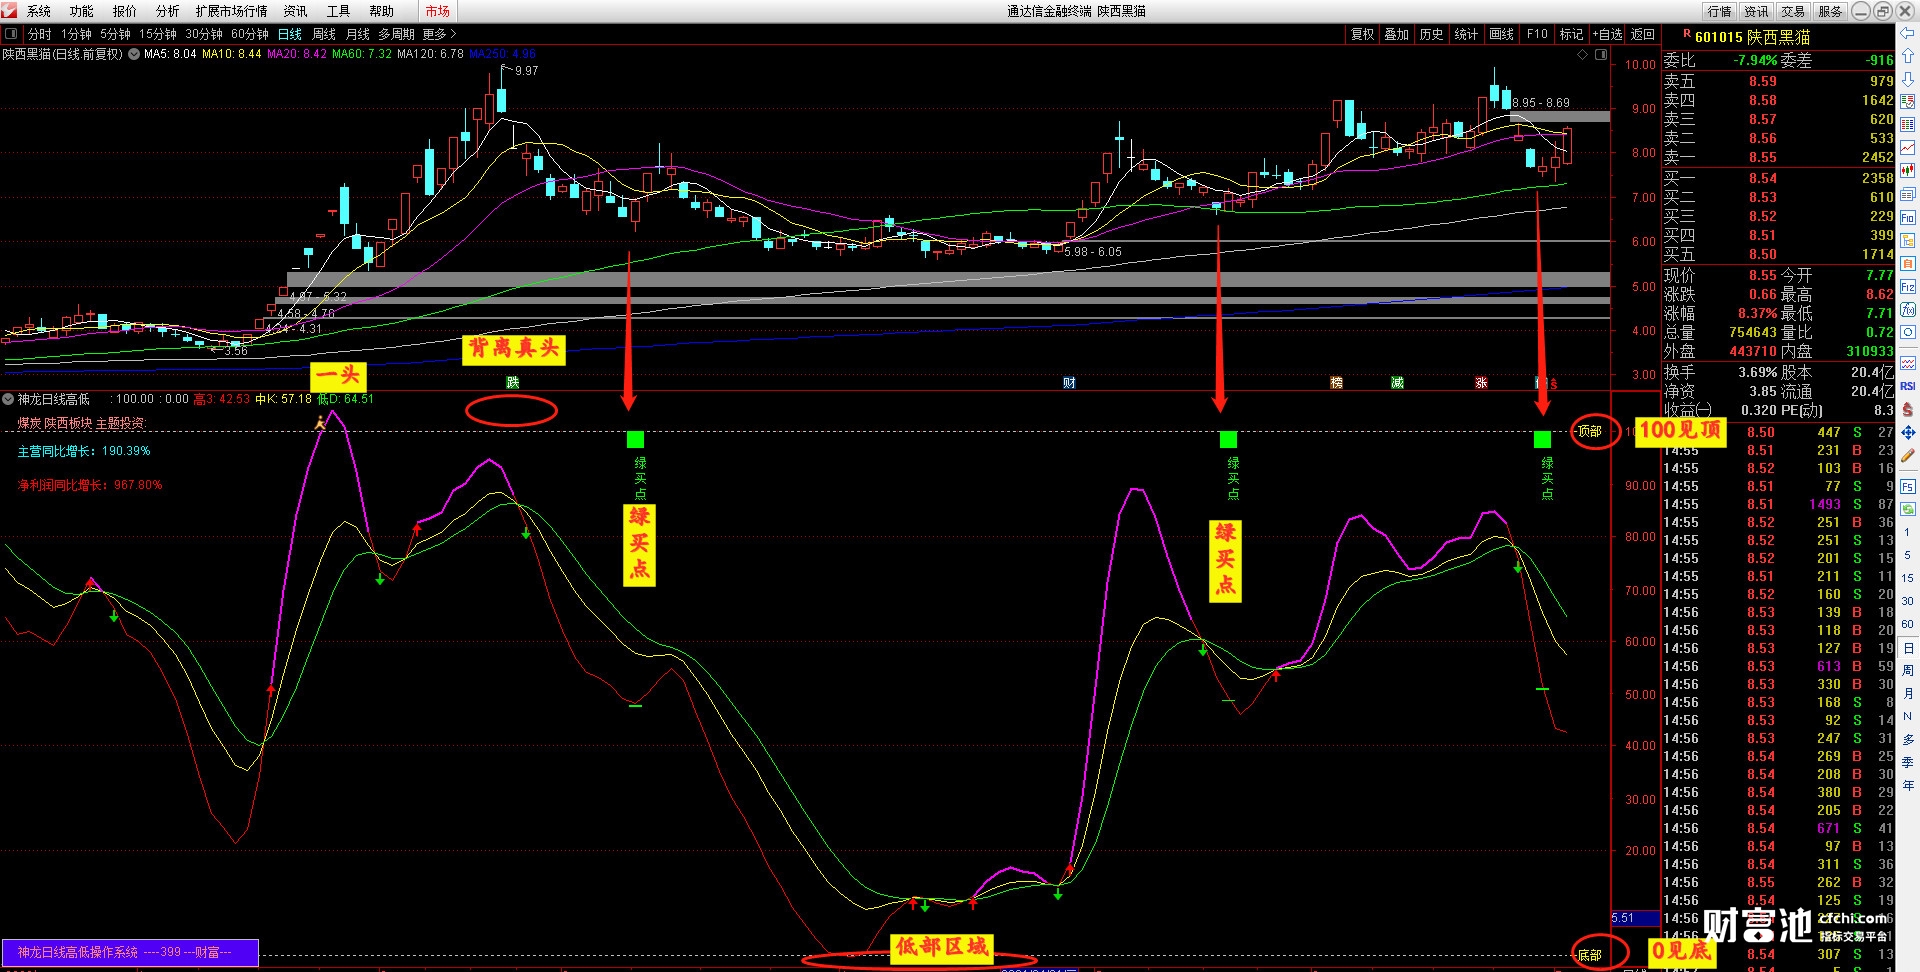The height and width of the screenshot is (972, 1920).
Task: Open the 工具 menu
Action: tap(339, 11)
